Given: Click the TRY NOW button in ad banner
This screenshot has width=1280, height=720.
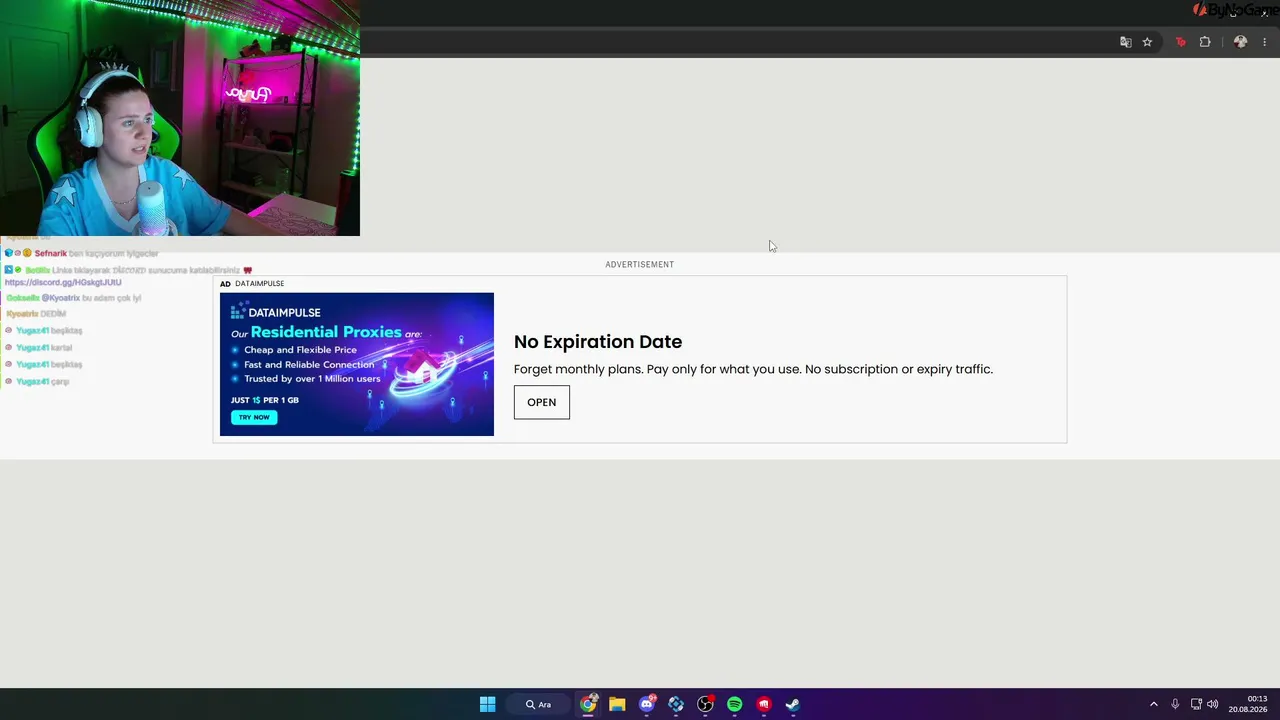Looking at the screenshot, I should coord(254,417).
